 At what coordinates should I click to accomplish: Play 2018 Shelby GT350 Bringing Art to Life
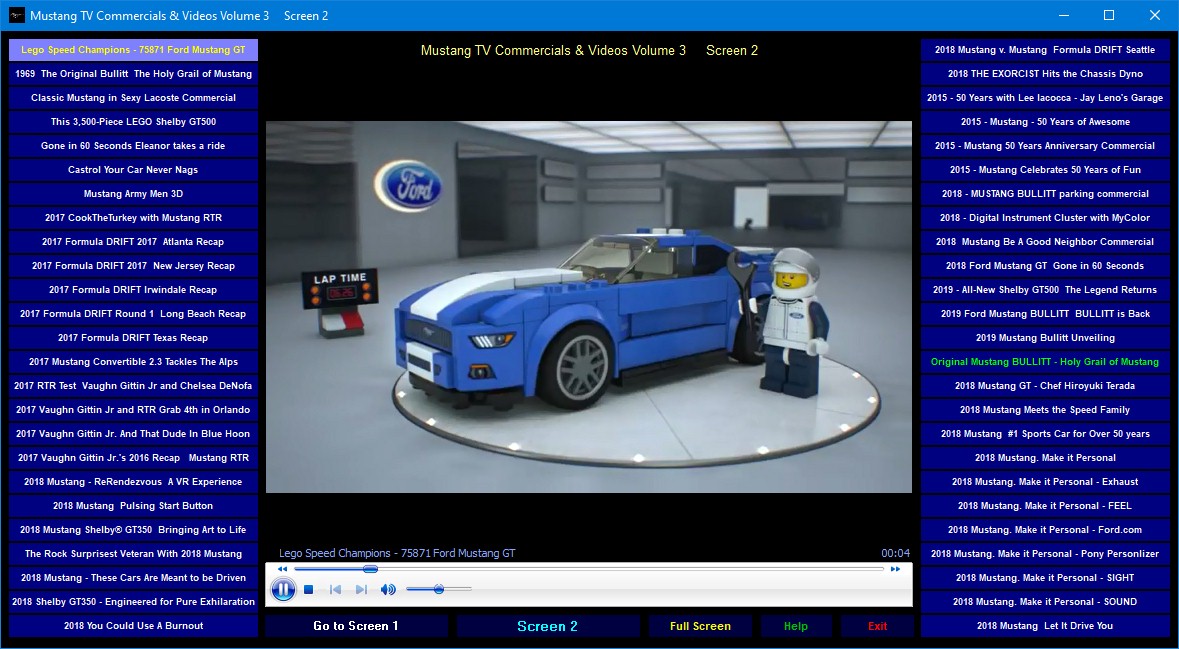[x=133, y=530]
